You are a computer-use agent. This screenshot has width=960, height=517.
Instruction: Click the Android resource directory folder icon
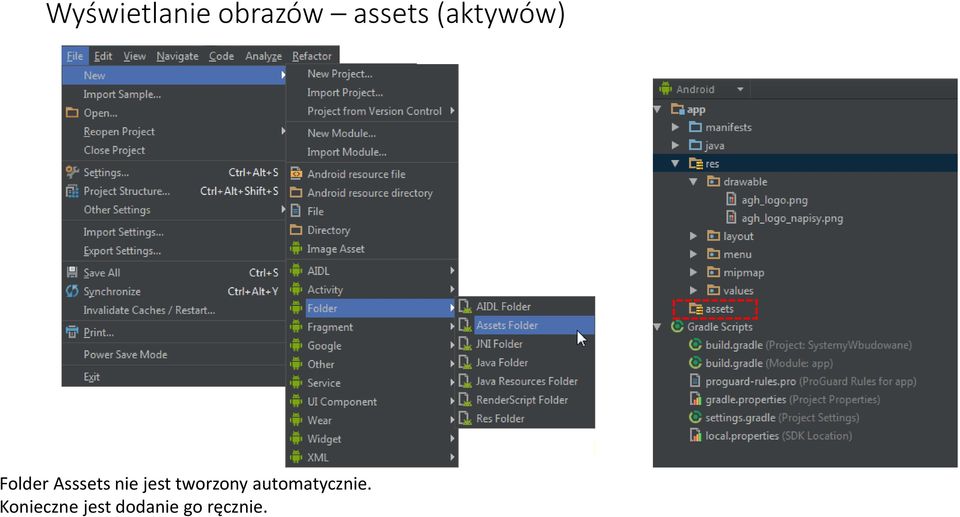(x=296, y=192)
